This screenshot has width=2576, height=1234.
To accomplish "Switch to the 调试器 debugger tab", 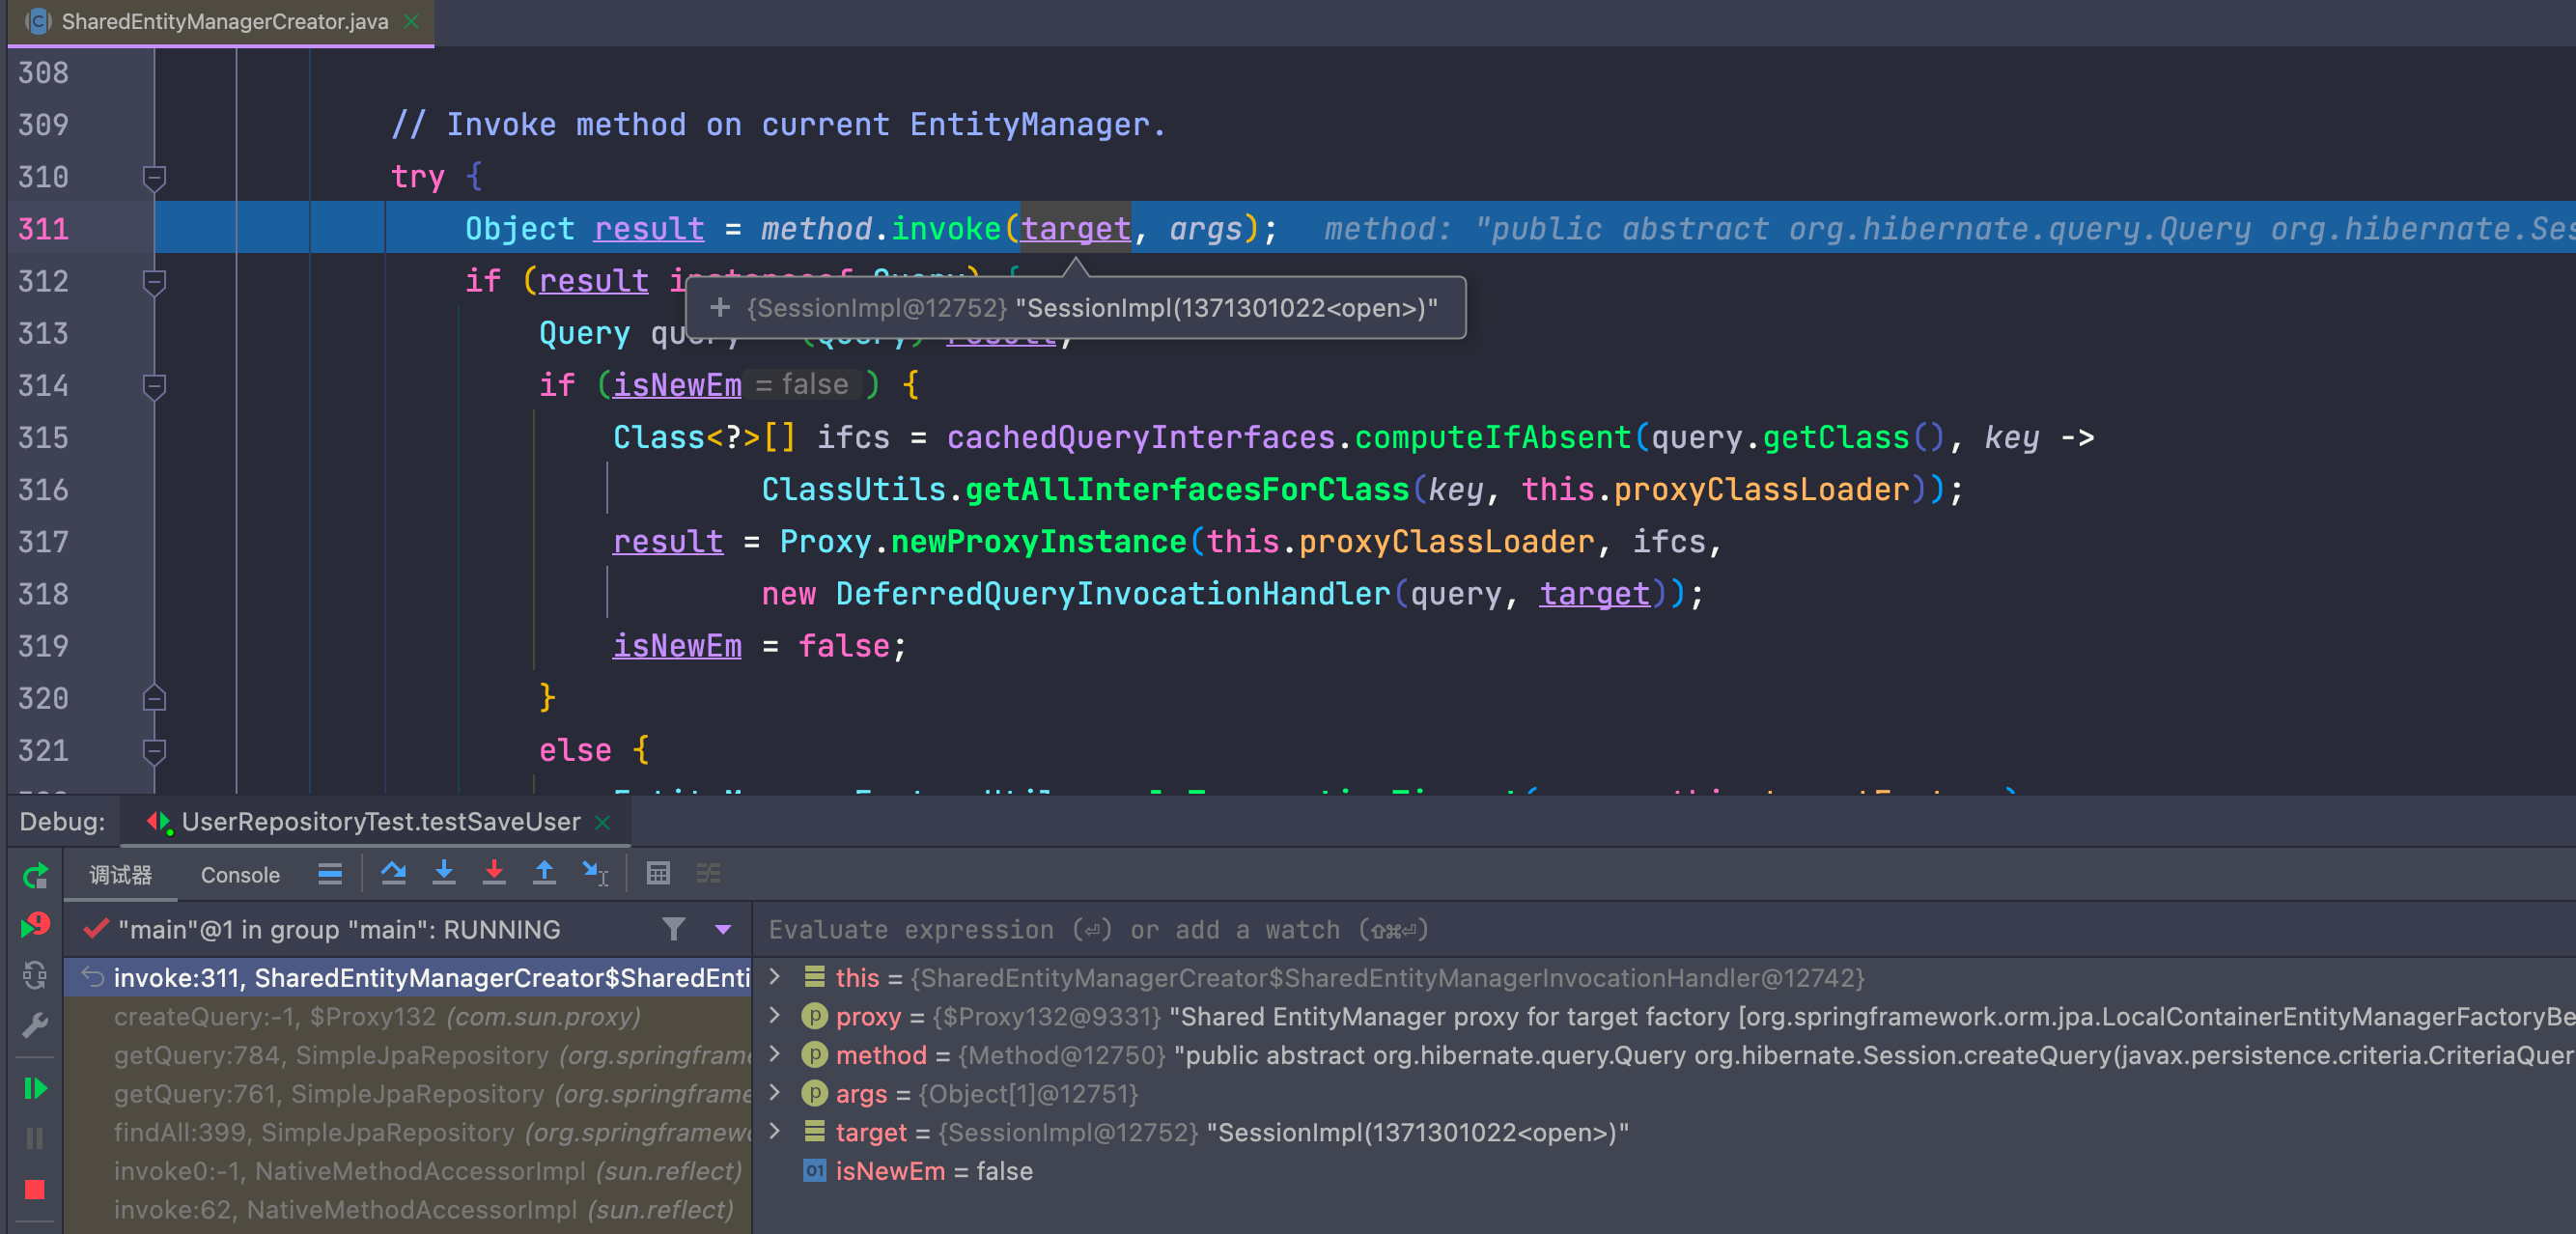I will point(120,875).
